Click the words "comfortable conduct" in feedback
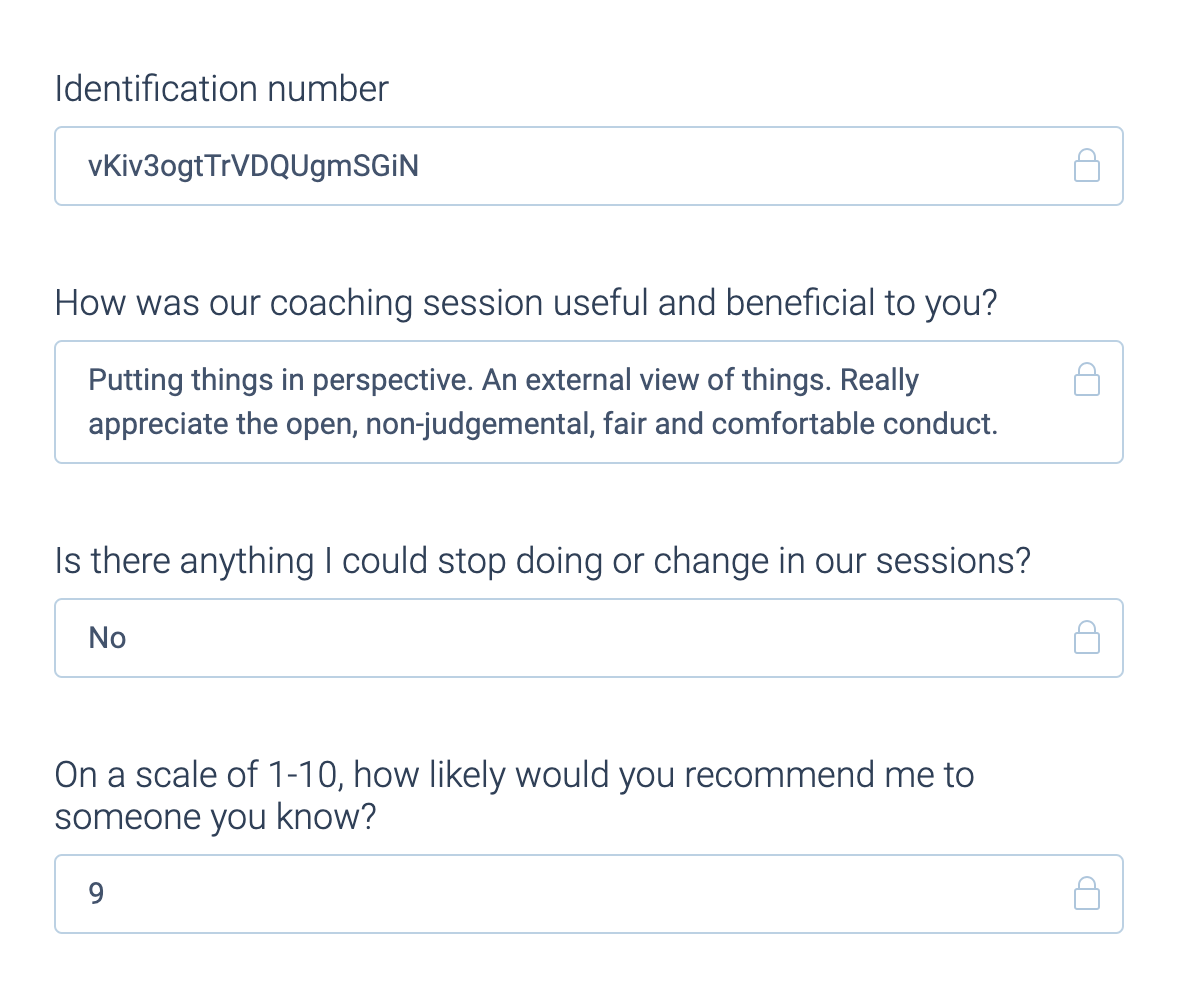Screen dimensions: 1184x994 click(852, 424)
